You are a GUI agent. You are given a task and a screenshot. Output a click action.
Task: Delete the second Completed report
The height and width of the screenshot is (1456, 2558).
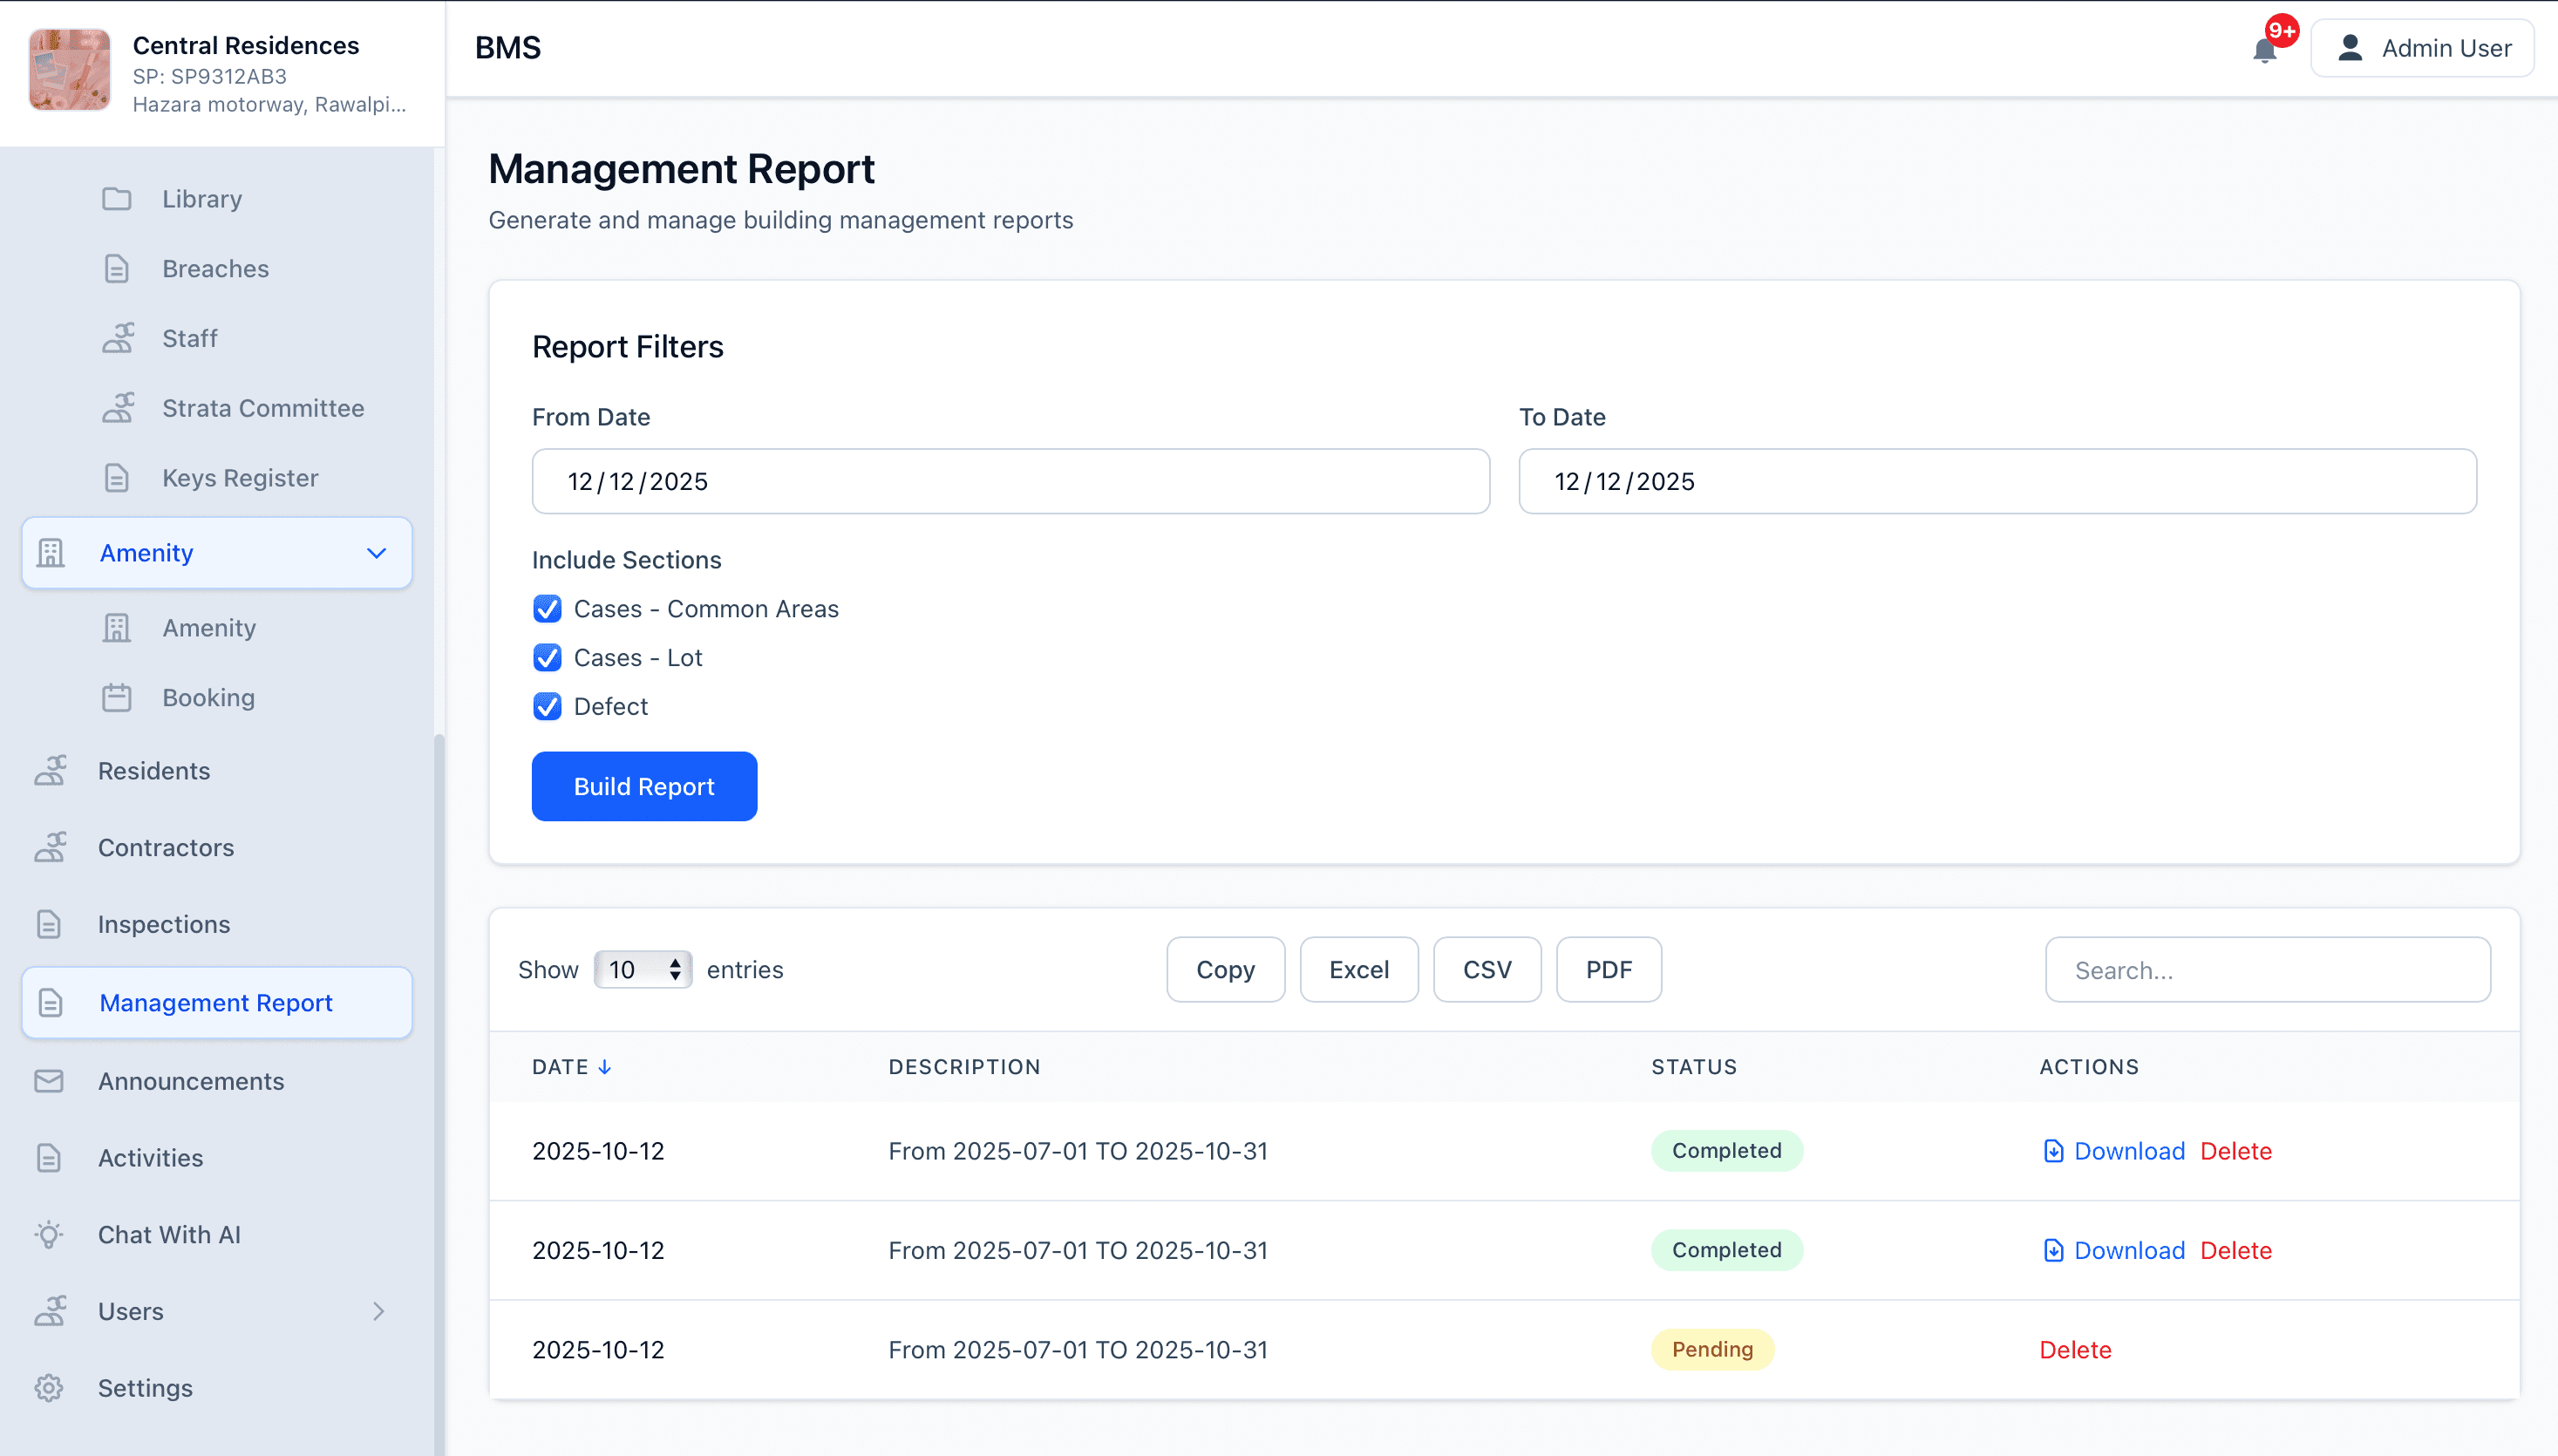pos(2236,1250)
